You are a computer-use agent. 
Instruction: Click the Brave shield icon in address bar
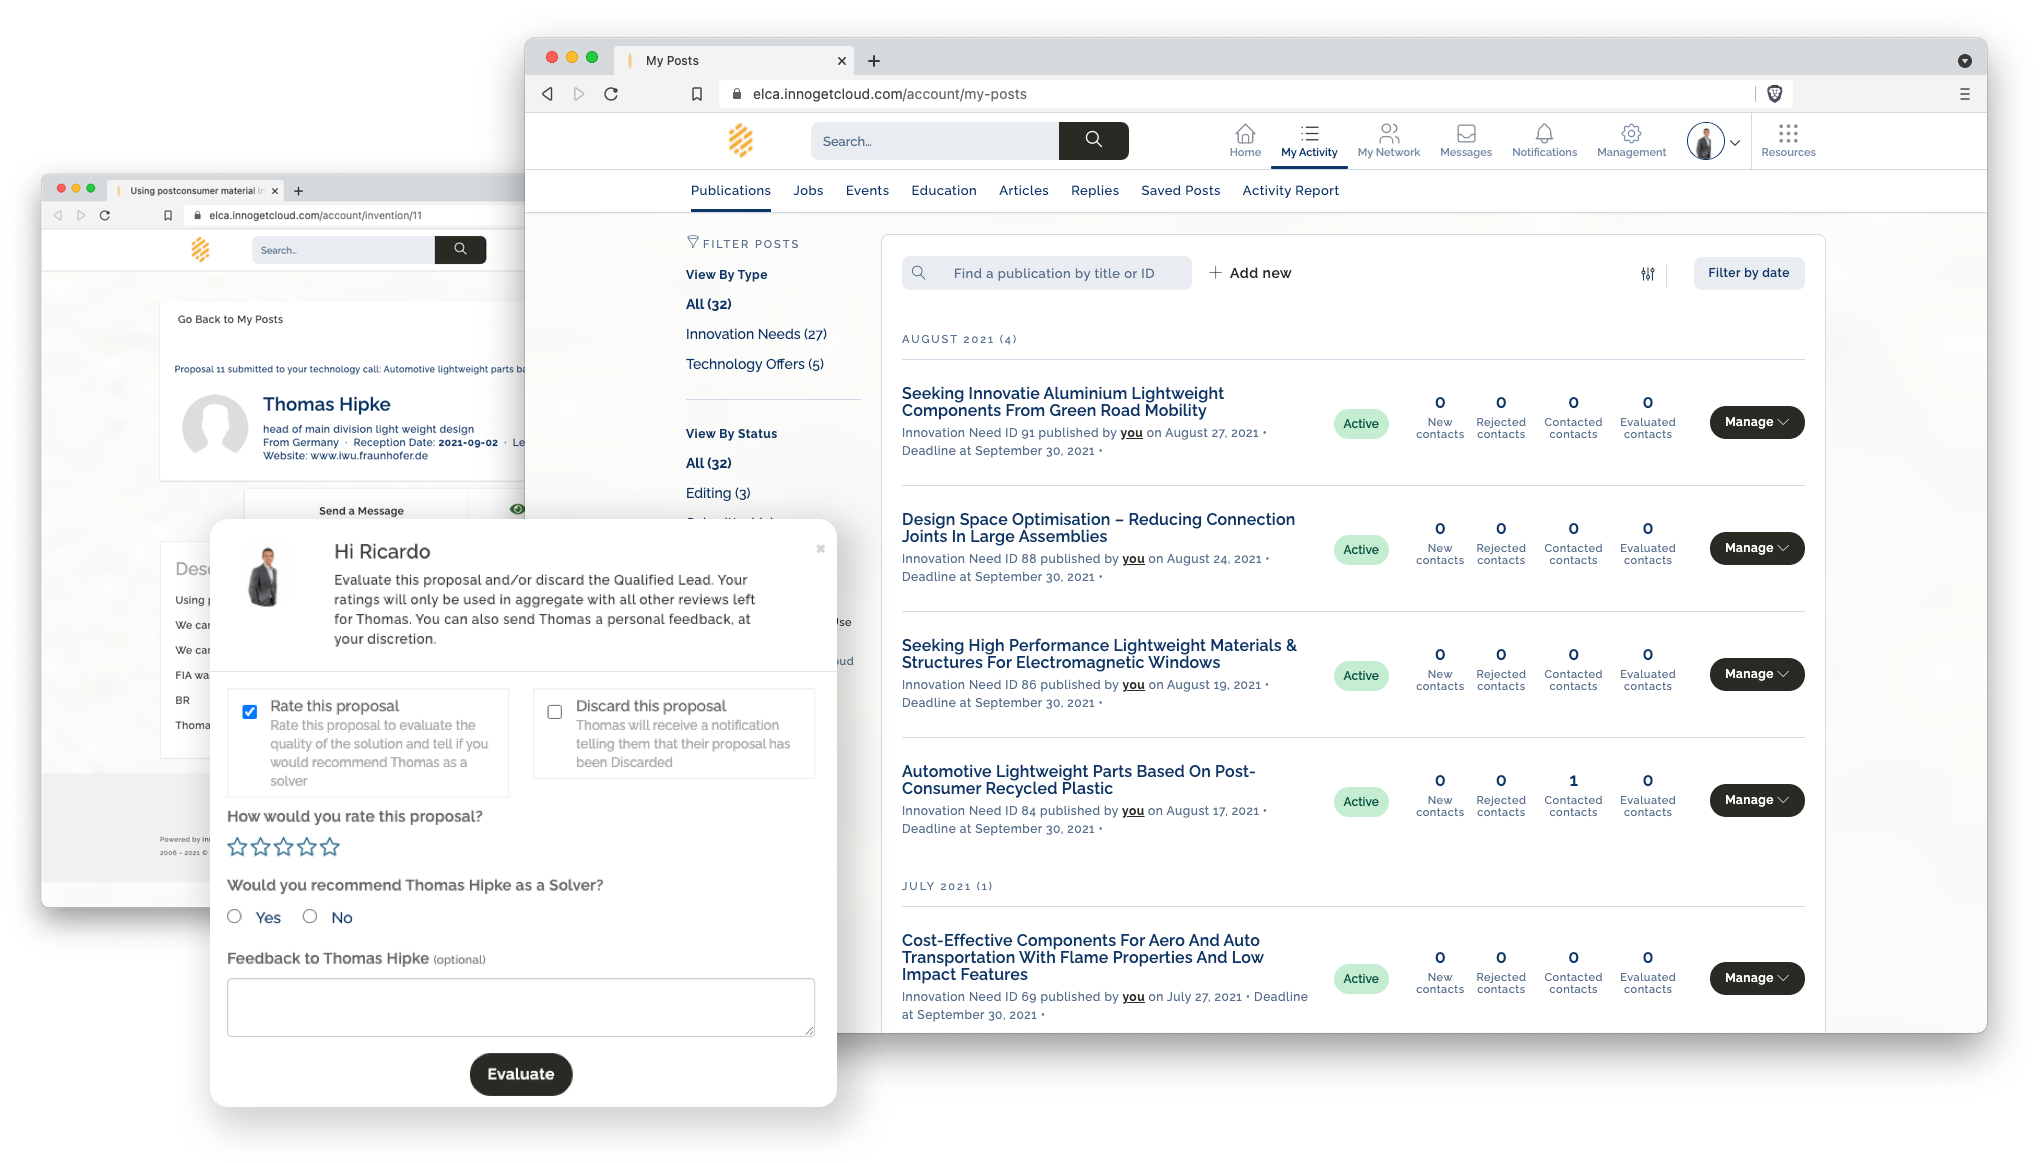[1775, 94]
